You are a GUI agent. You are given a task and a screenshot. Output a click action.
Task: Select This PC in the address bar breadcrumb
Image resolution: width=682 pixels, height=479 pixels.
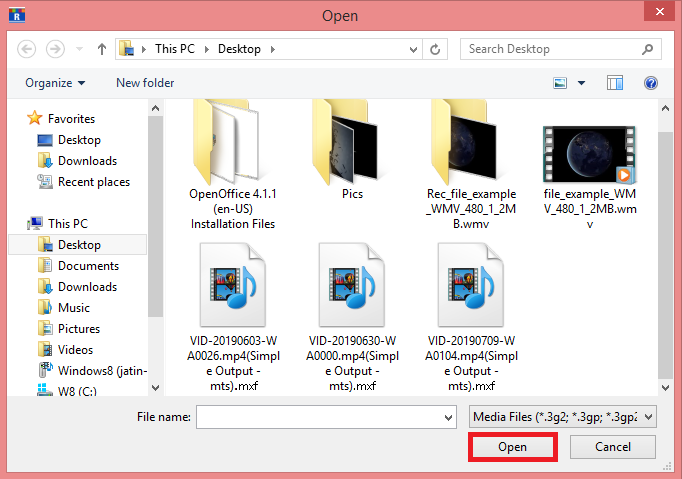coord(175,49)
